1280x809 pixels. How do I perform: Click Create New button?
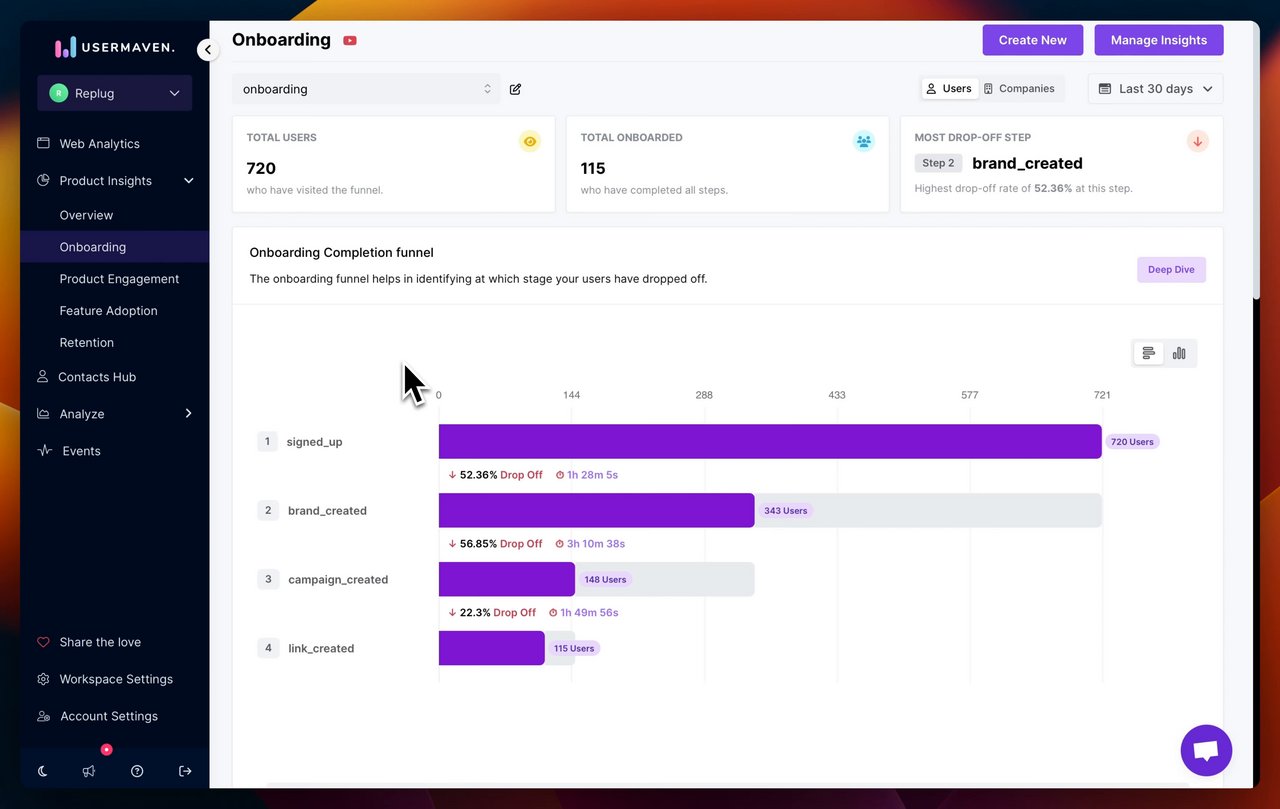click(1032, 40)
